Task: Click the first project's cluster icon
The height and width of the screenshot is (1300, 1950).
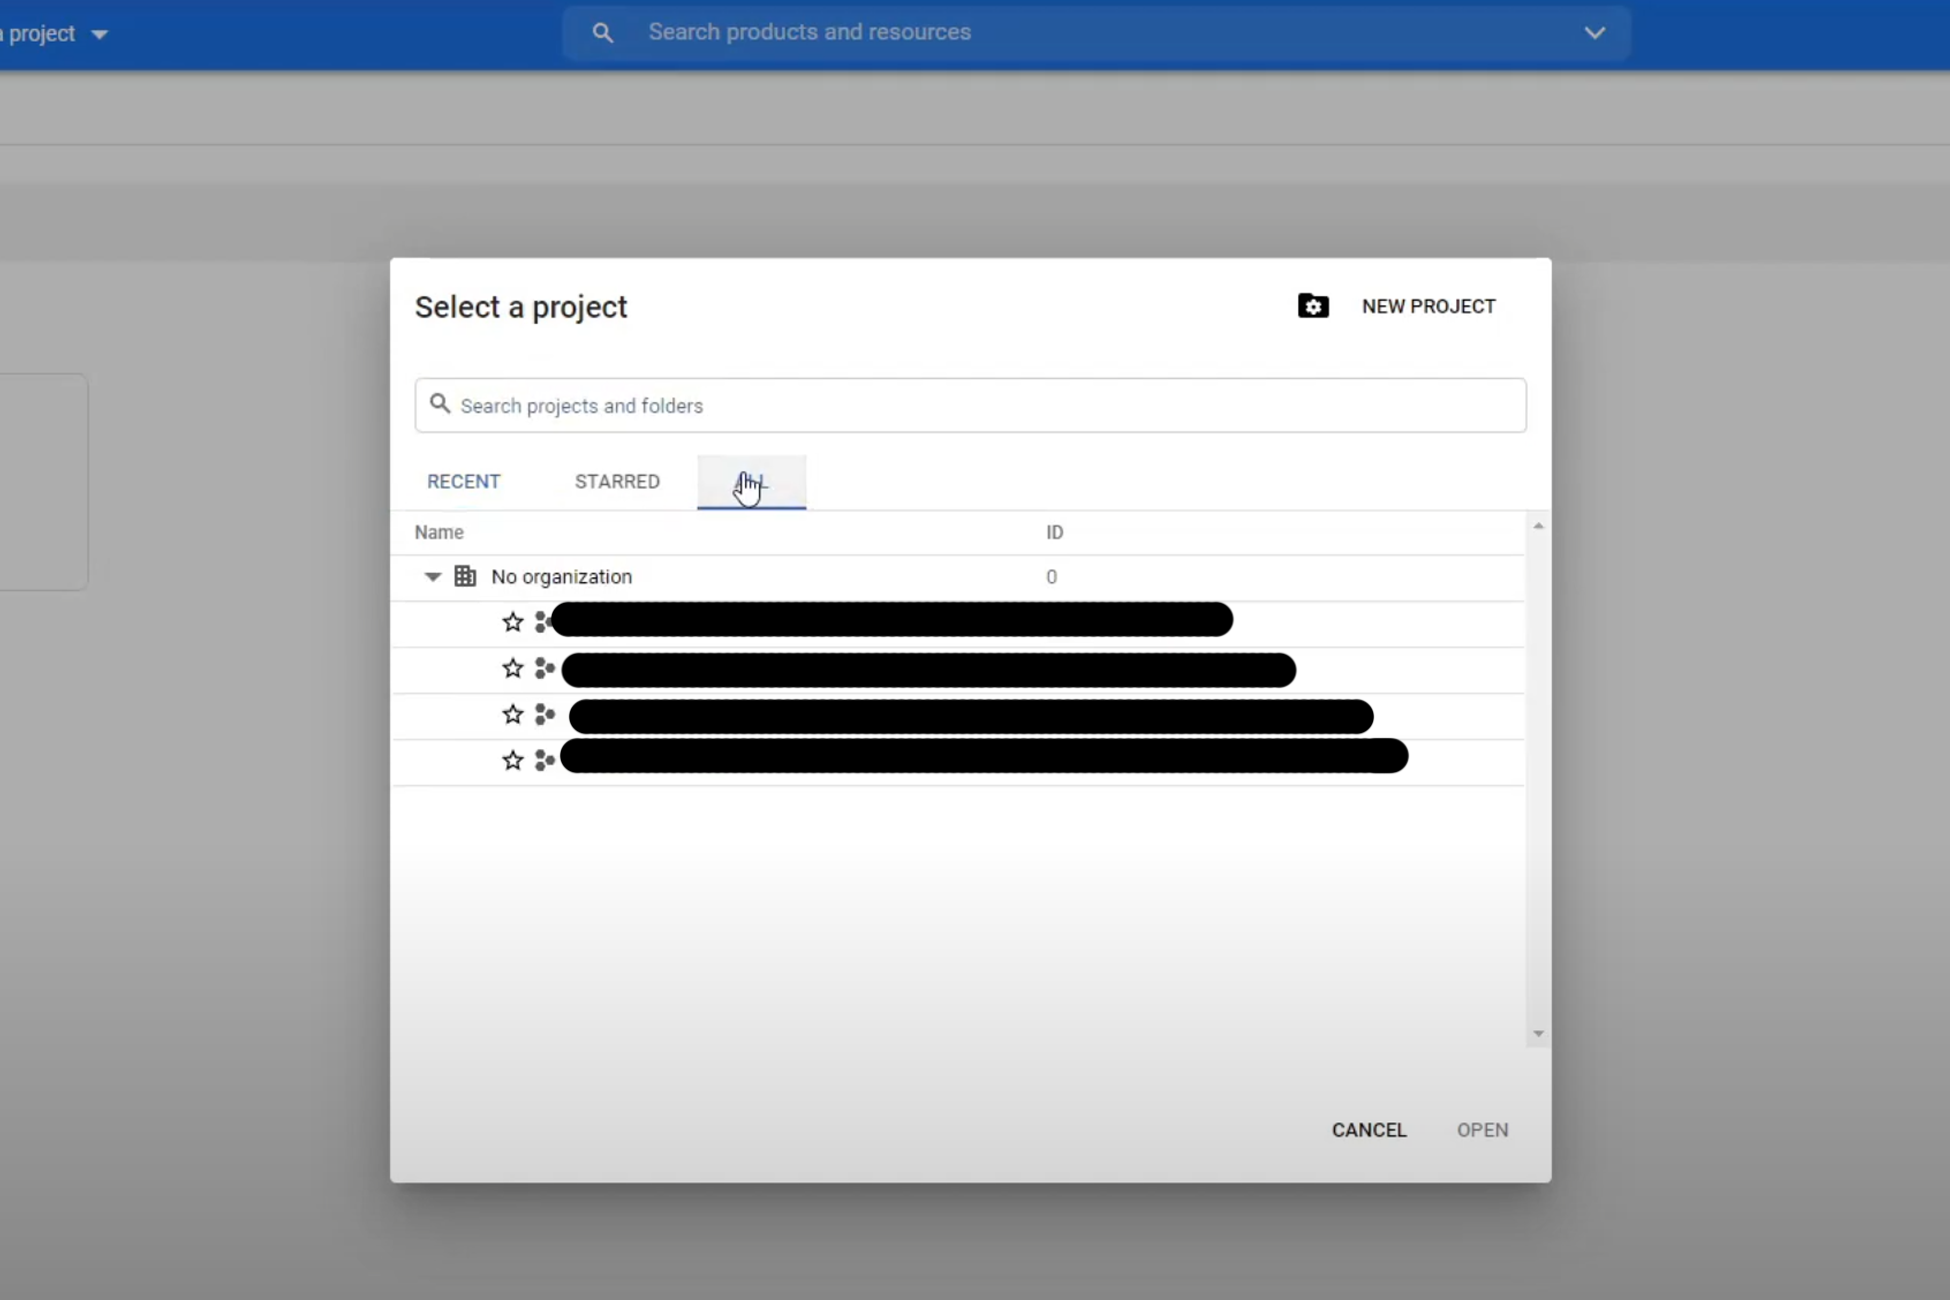Action: tap(542, 622)
